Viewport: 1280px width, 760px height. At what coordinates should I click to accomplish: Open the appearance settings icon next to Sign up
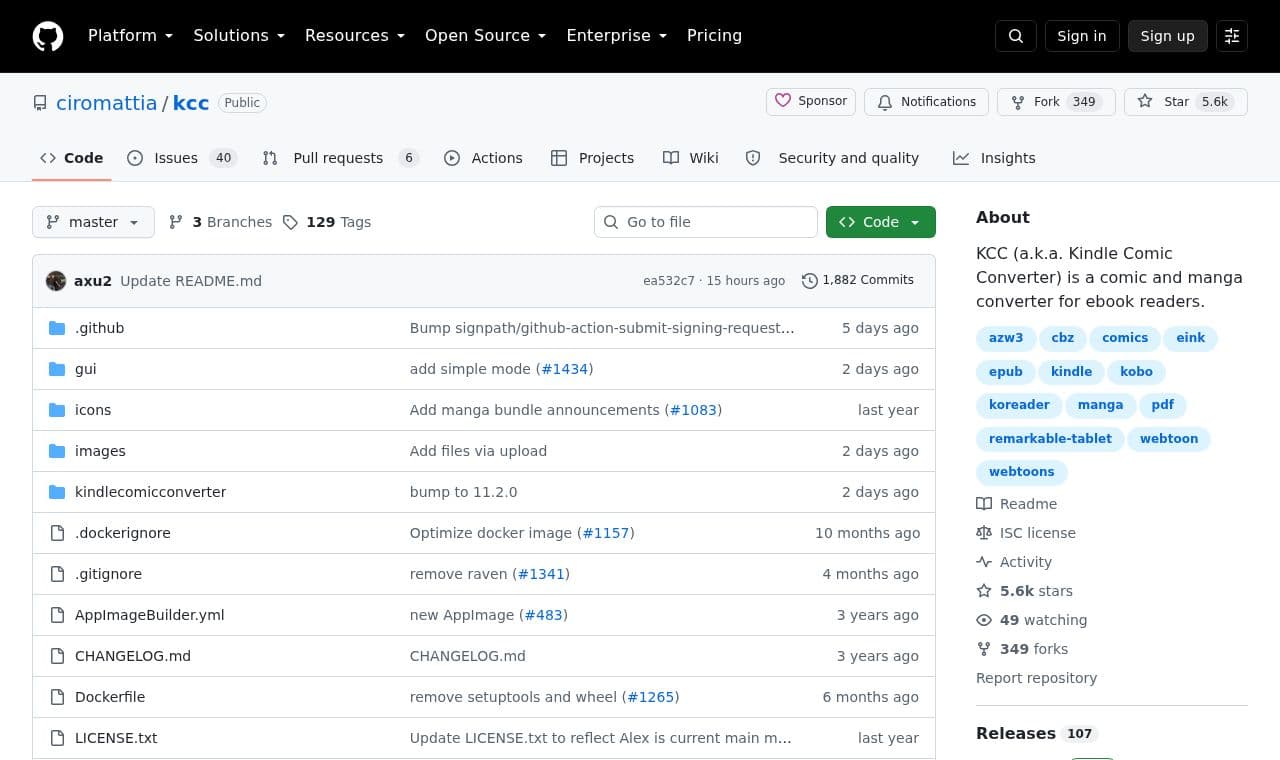[x=1232, y=36]
